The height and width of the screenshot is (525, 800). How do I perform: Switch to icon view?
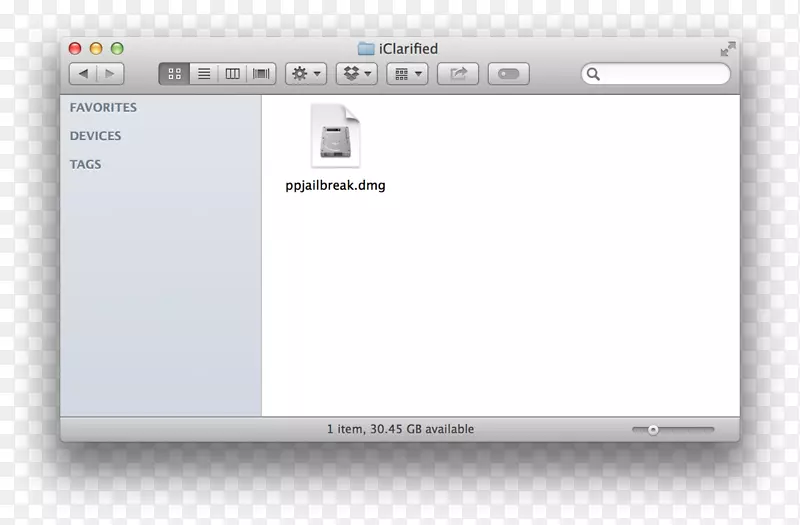coord(174,74)
